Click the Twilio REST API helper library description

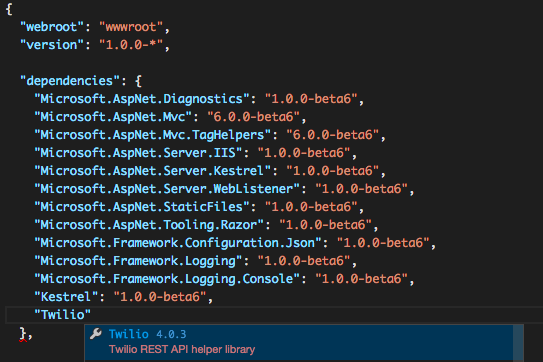point(182,350)
